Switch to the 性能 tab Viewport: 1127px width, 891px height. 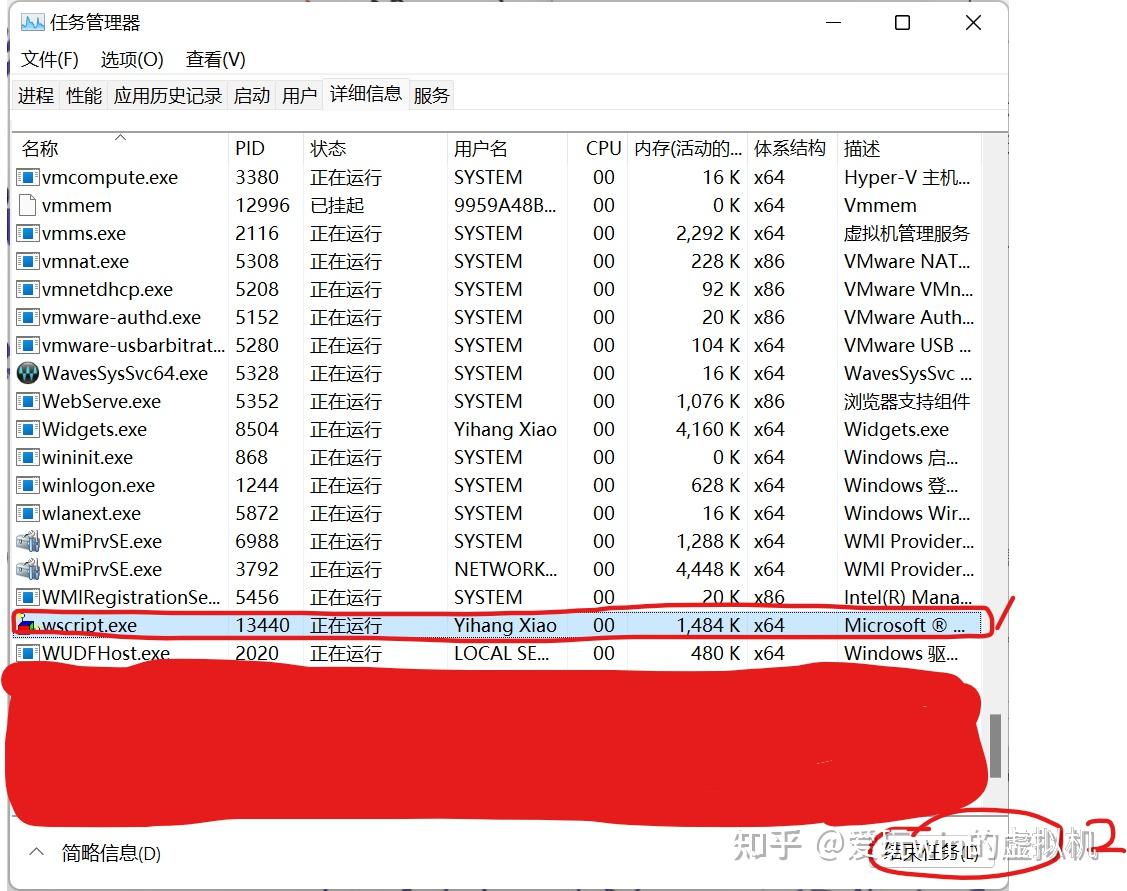point(84,95)
